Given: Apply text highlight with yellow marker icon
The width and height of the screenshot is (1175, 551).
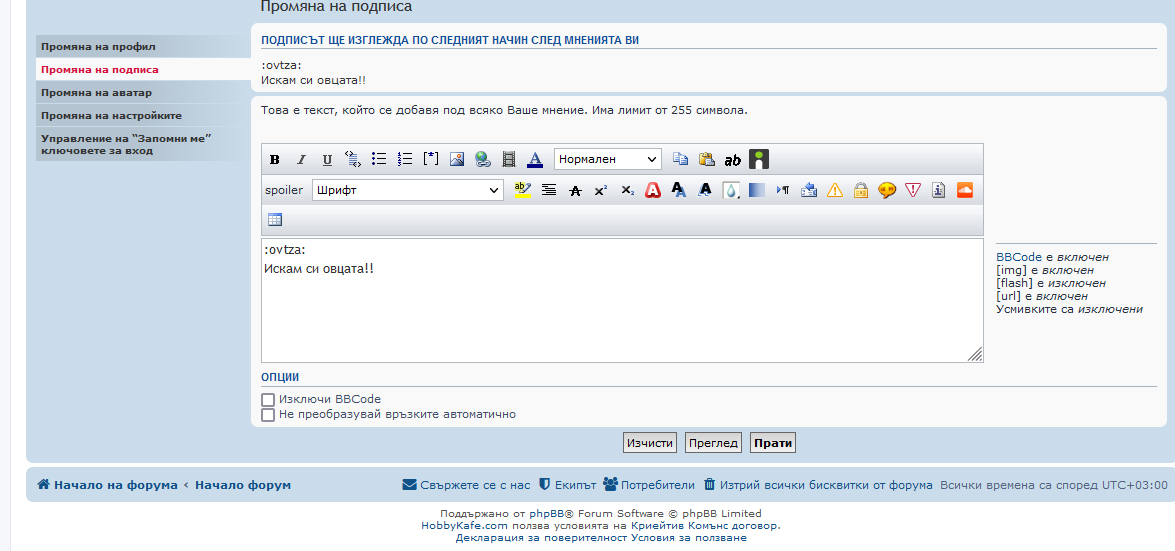Looking at the screenshot, I should point(523,190).
